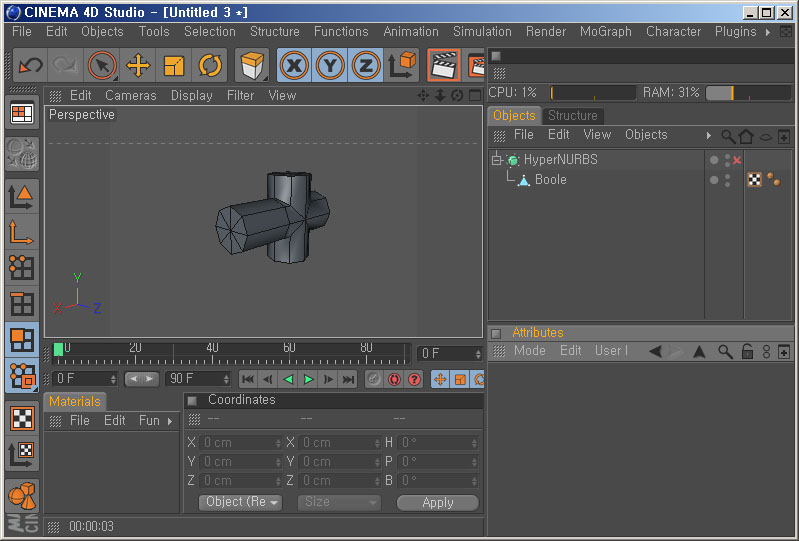Toggle Boole object visibility dots
Viewport: 799px width, 541px height.
pos(727,180)
